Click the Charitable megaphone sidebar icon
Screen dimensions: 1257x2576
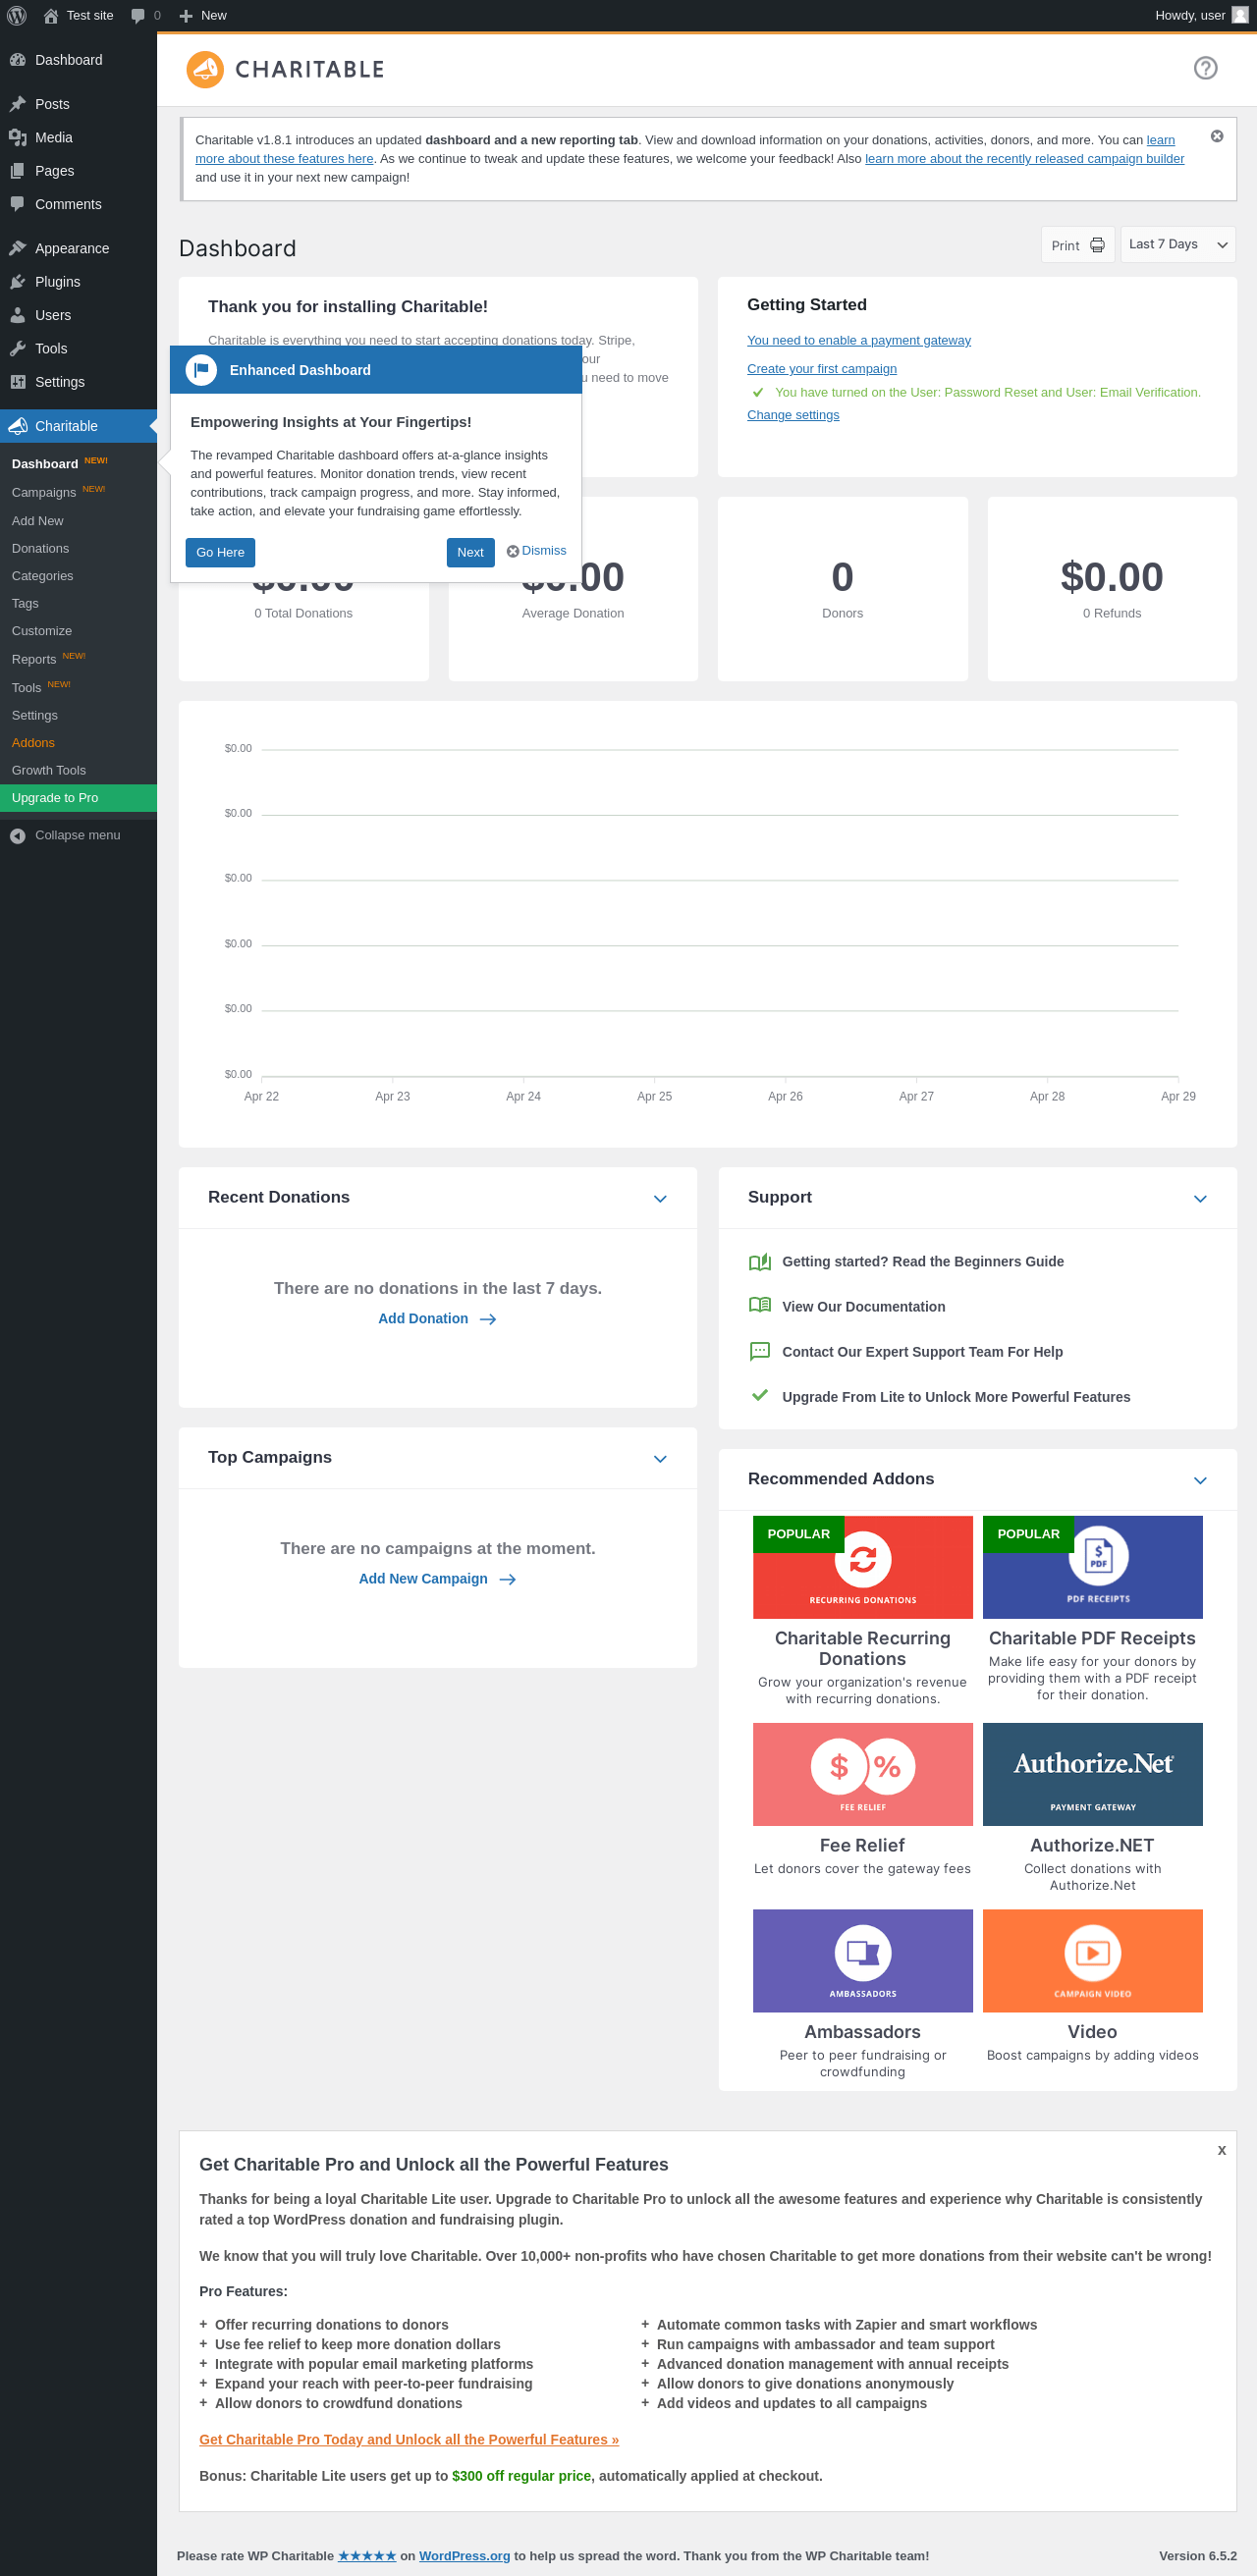[x=17, y=426]
